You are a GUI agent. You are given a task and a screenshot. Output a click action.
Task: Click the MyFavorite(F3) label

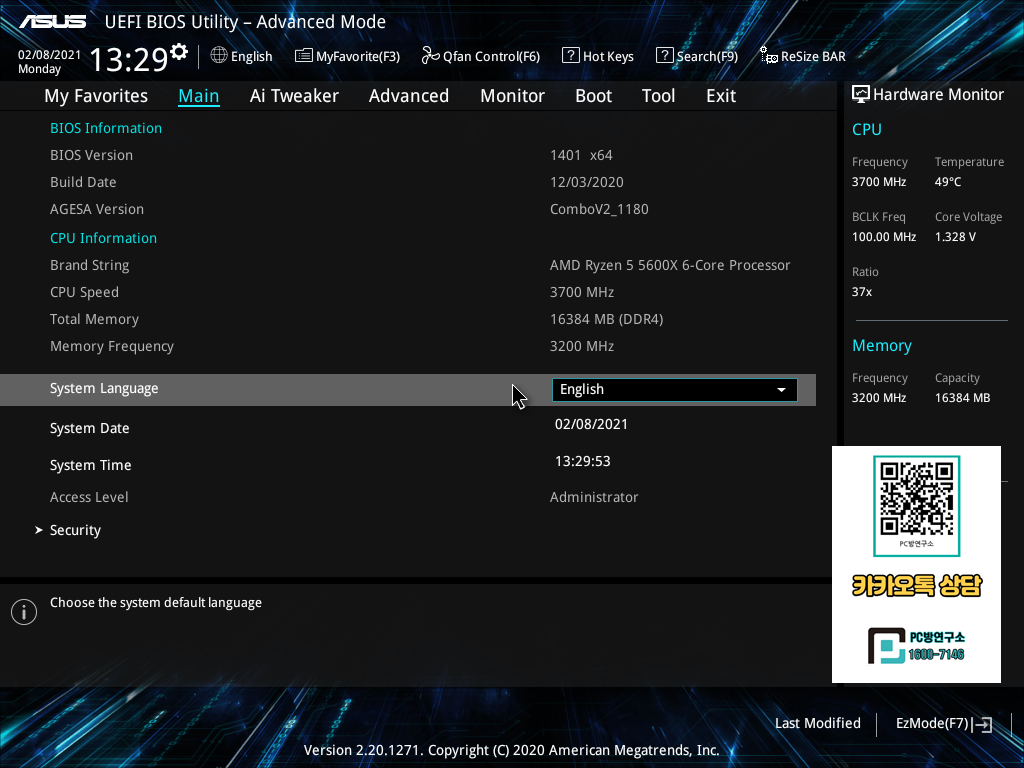point(358,57)
